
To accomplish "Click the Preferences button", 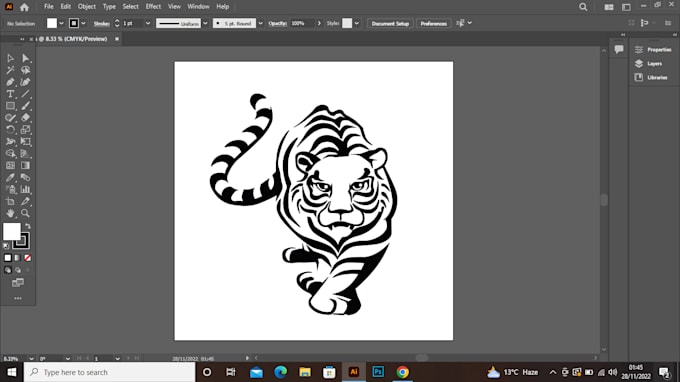I will pyautogui.click(x=433, y=23).
